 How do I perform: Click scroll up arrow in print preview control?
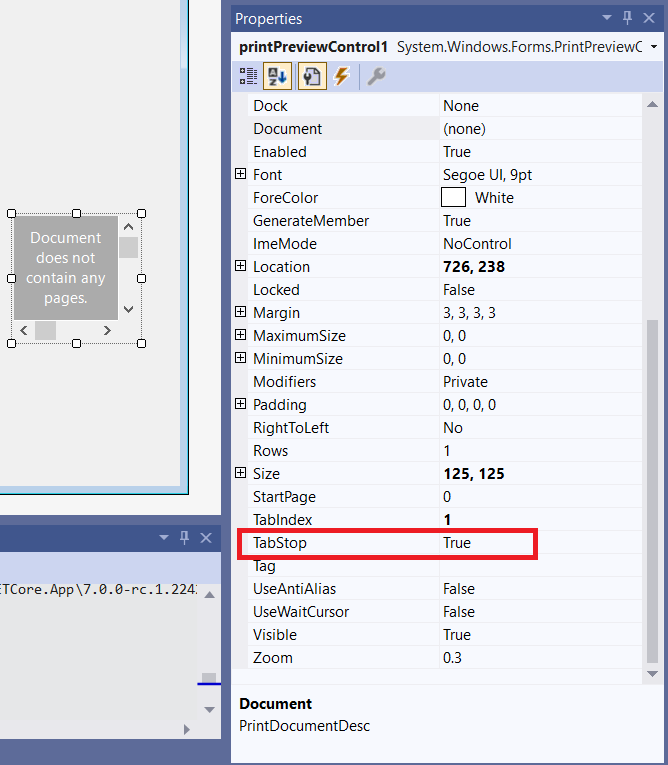tap(128, 227)
